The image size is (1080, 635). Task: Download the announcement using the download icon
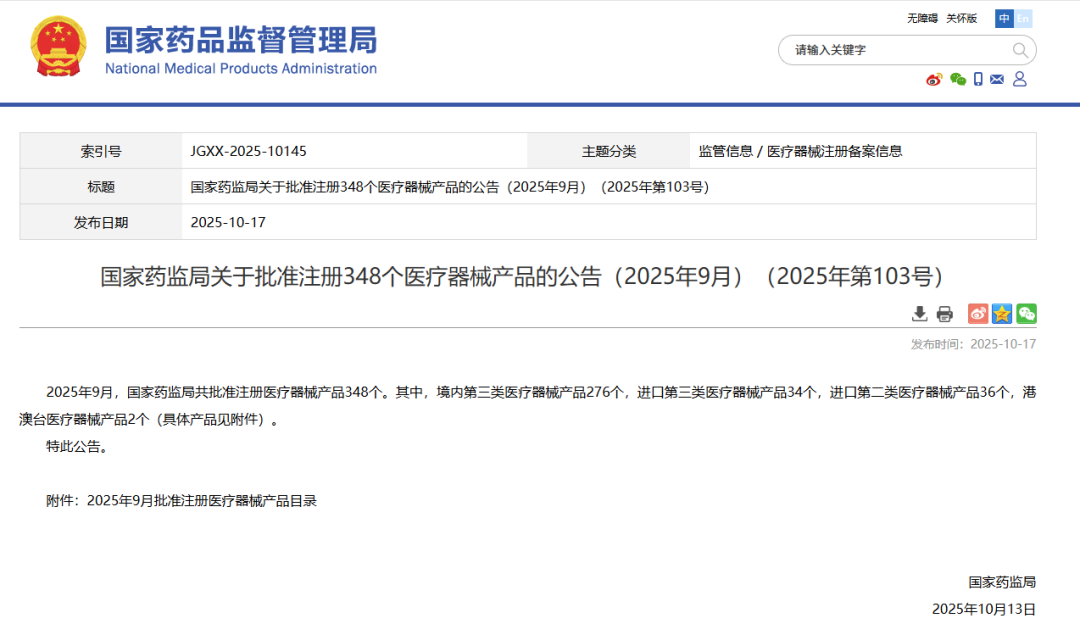click(920, 314)
